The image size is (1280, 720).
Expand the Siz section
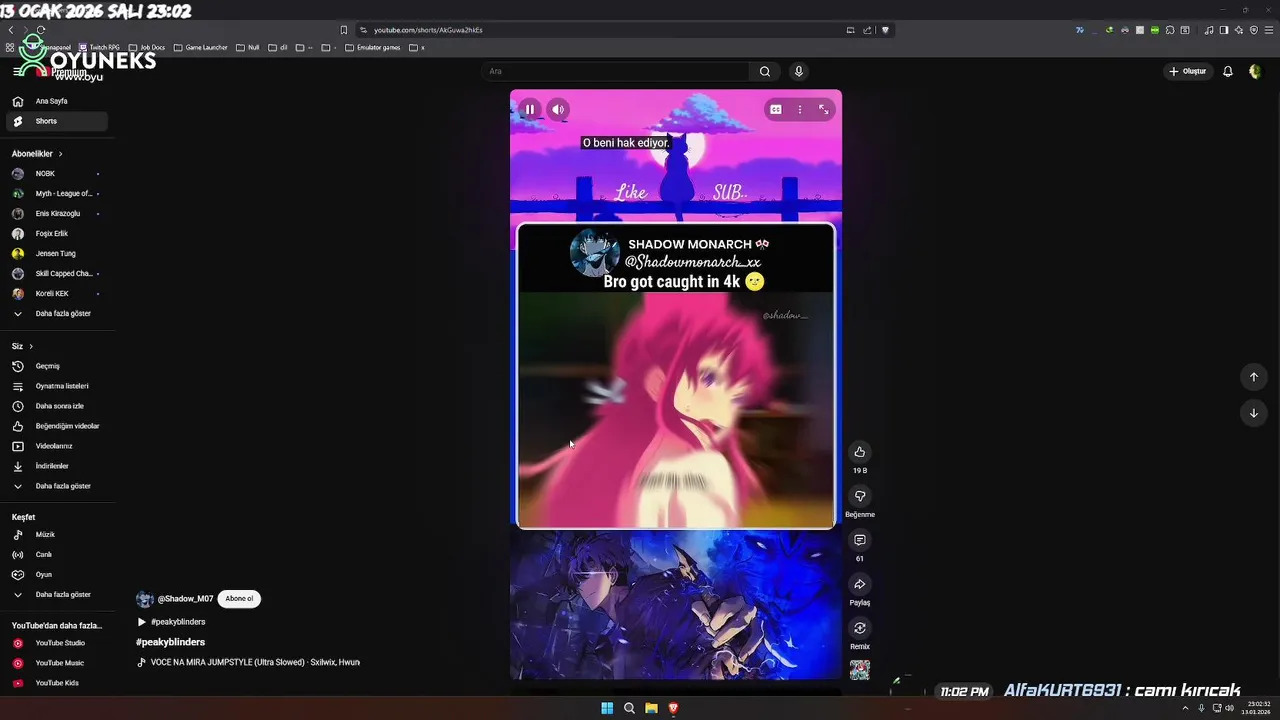click(x=23, y=346)
